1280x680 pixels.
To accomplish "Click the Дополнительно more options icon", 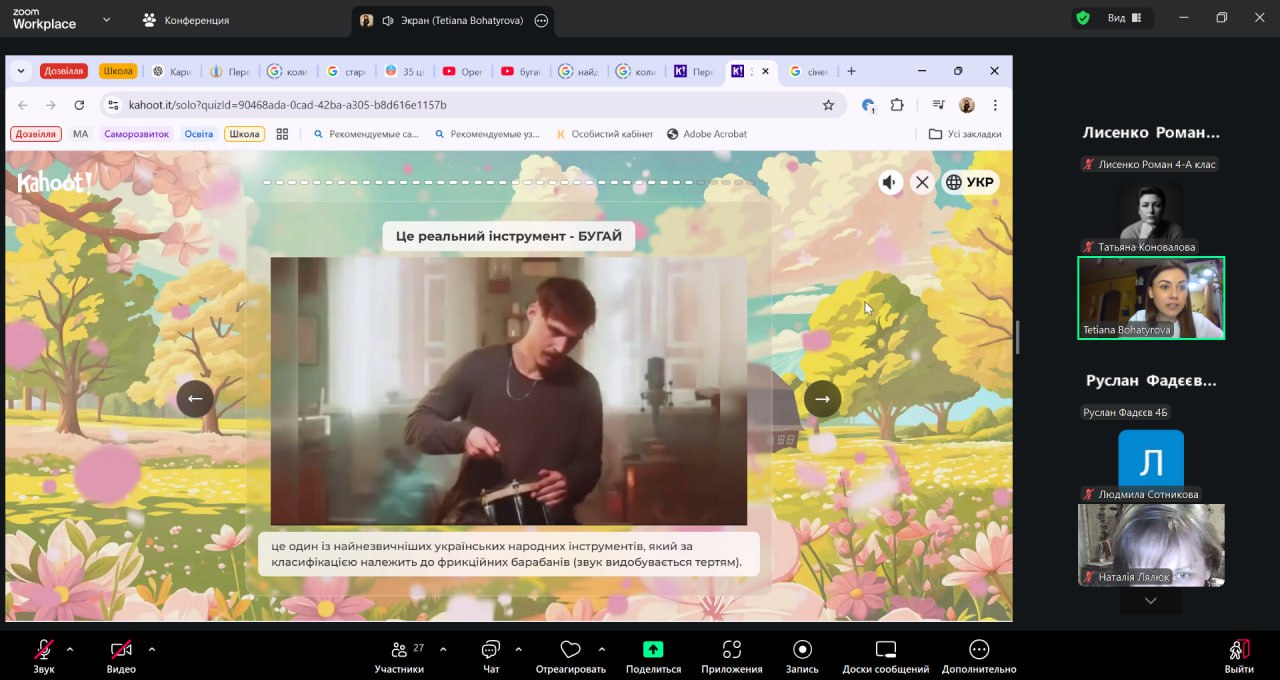I will click(x=978, y=649).
